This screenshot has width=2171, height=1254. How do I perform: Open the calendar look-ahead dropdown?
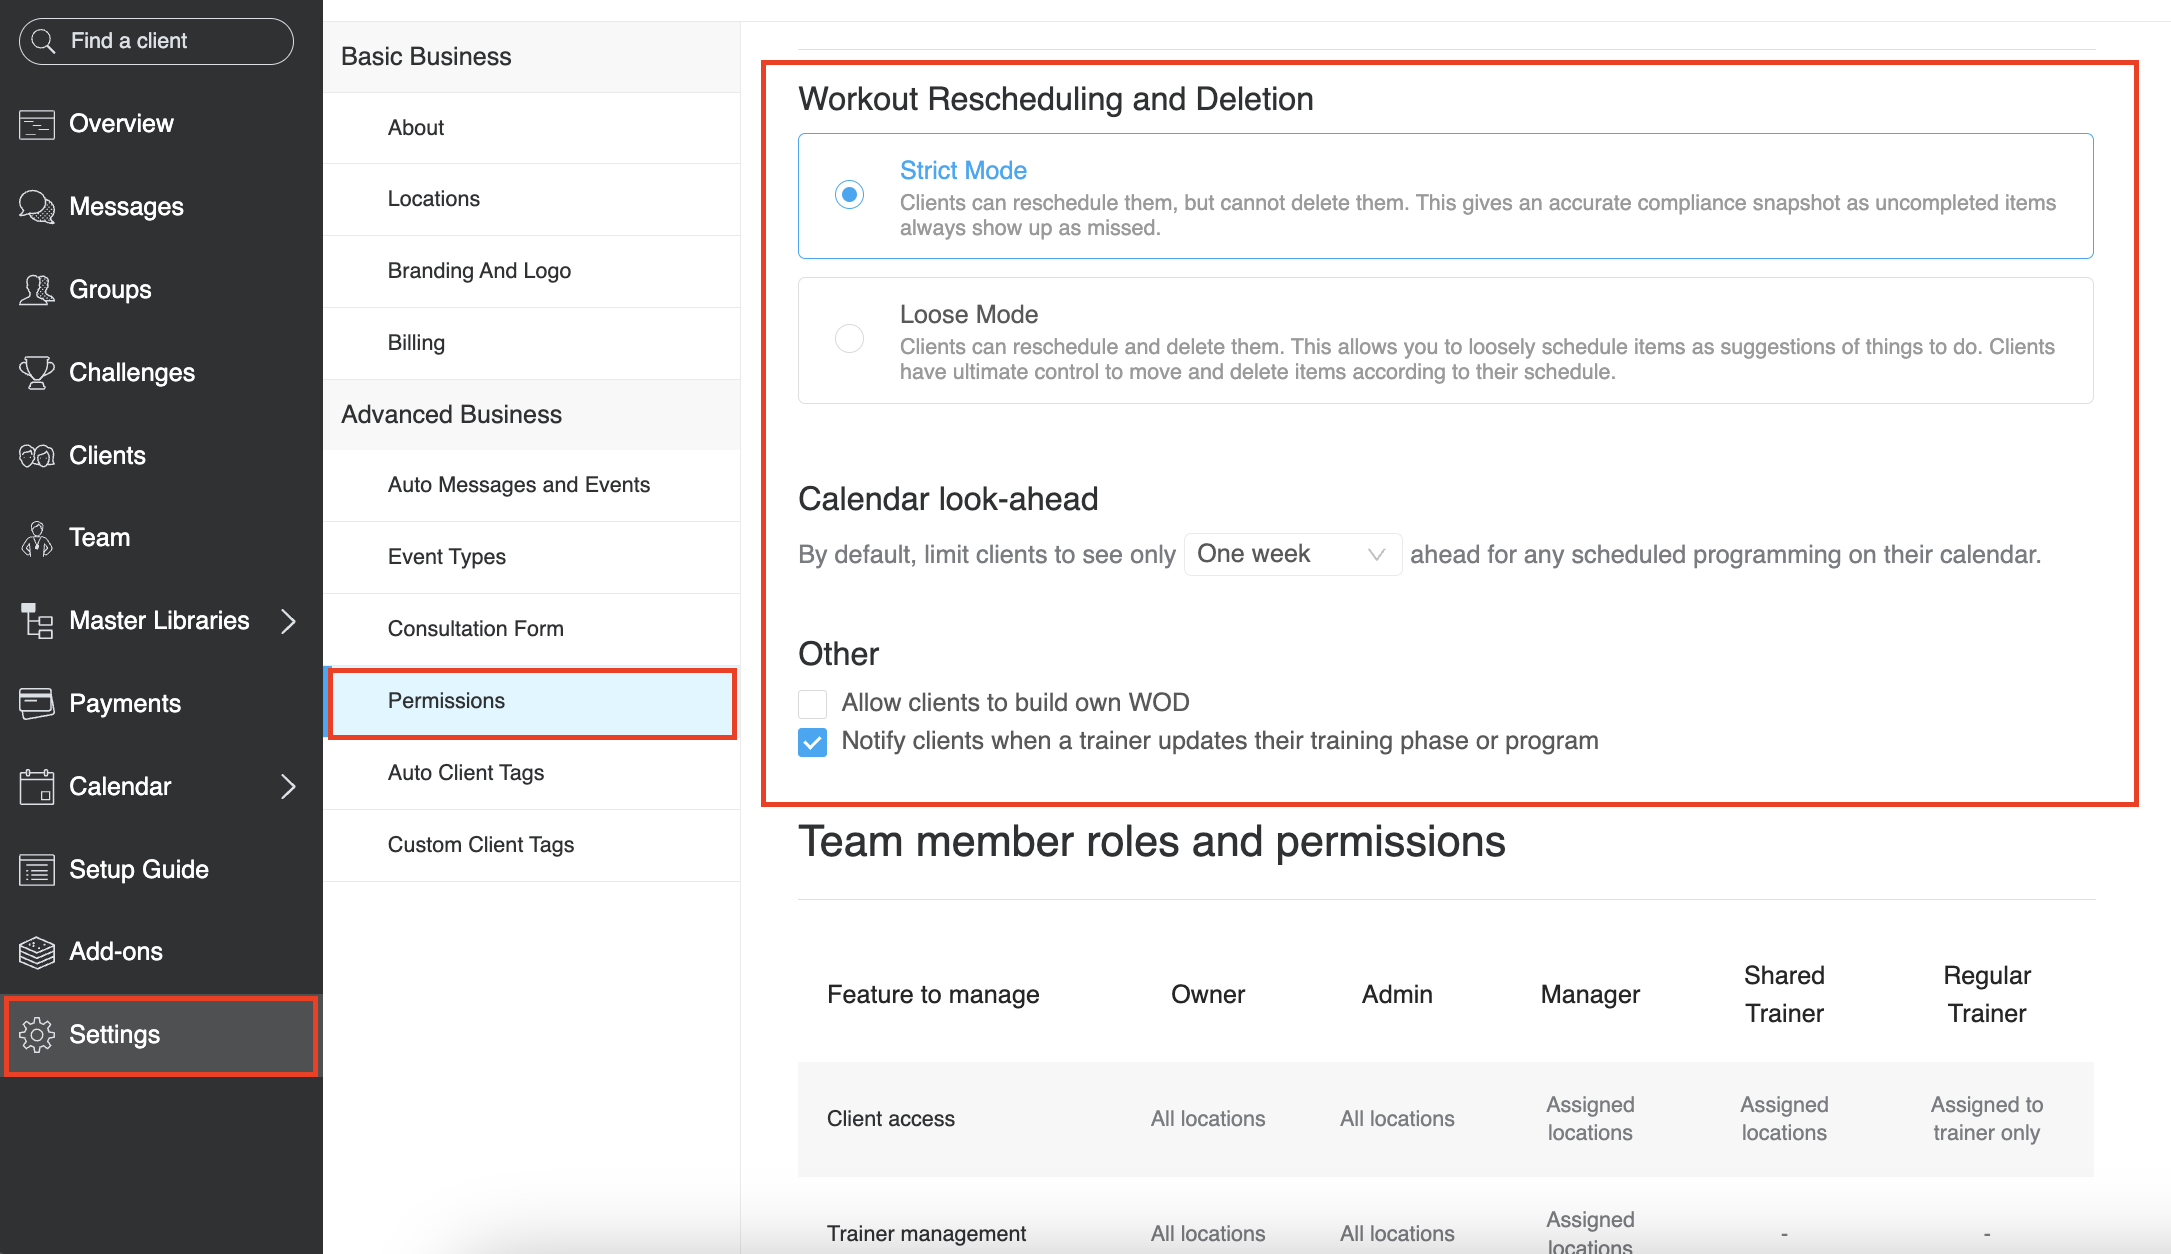pyautogui.click(x=1292, y=553)
